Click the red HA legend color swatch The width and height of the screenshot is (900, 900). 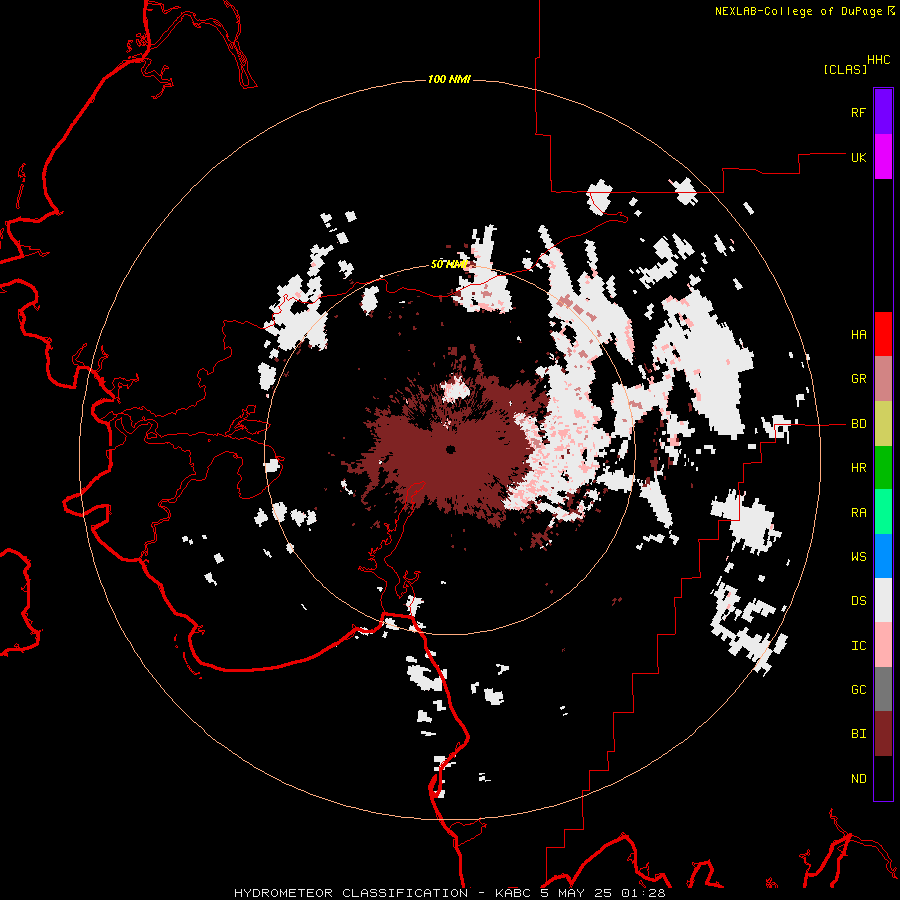pyautogui.click(x=883, y=334)
